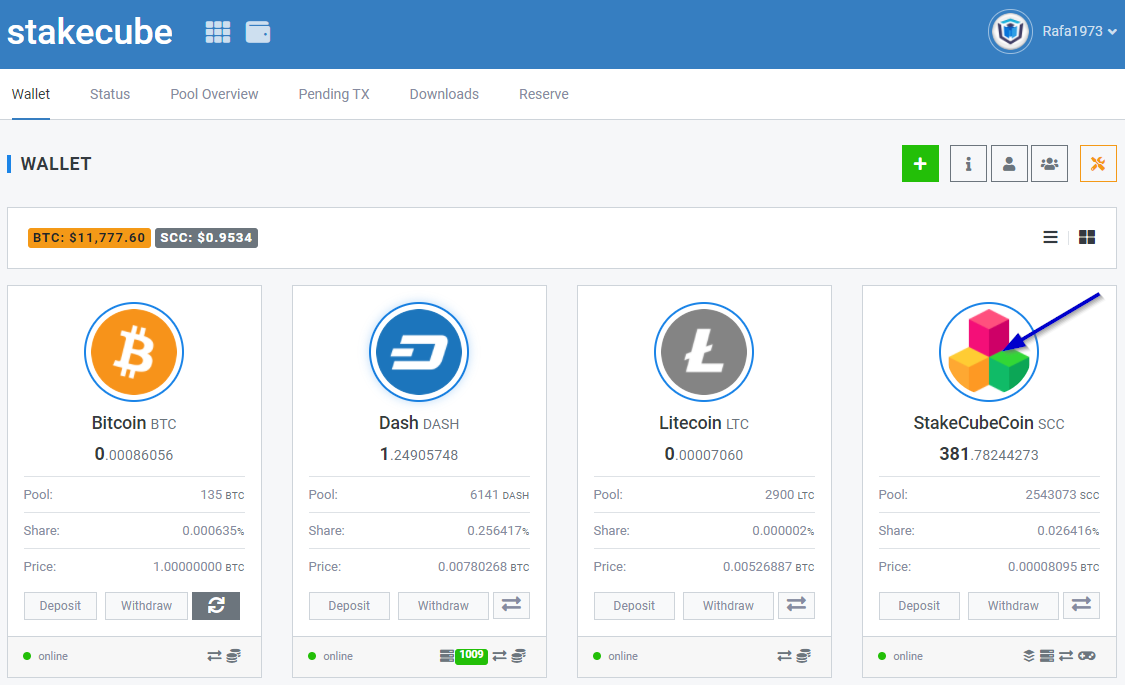Click the Withdraw button for Bitcoin

point(146,605)
